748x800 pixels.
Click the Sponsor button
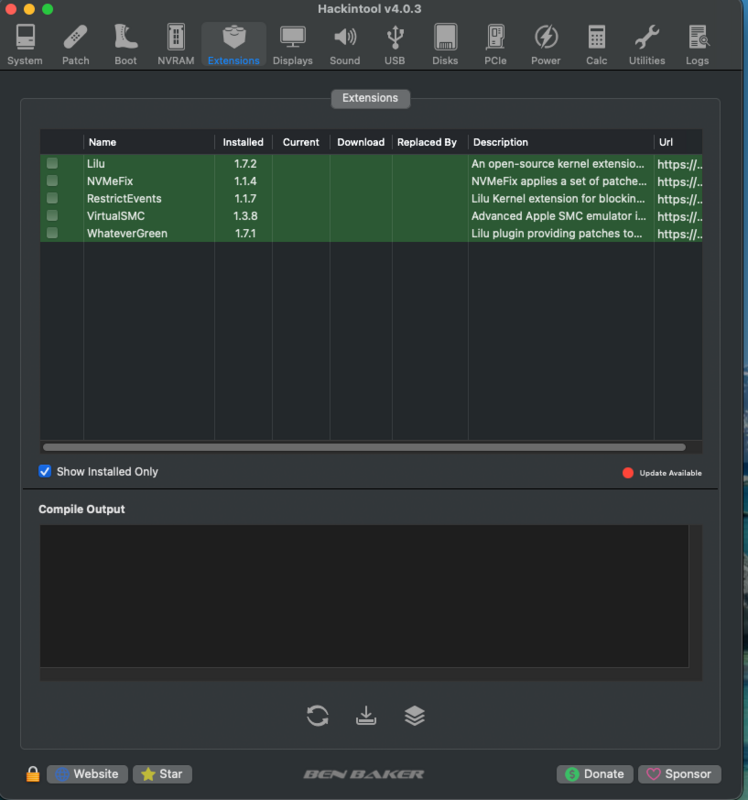coord(680,774)
